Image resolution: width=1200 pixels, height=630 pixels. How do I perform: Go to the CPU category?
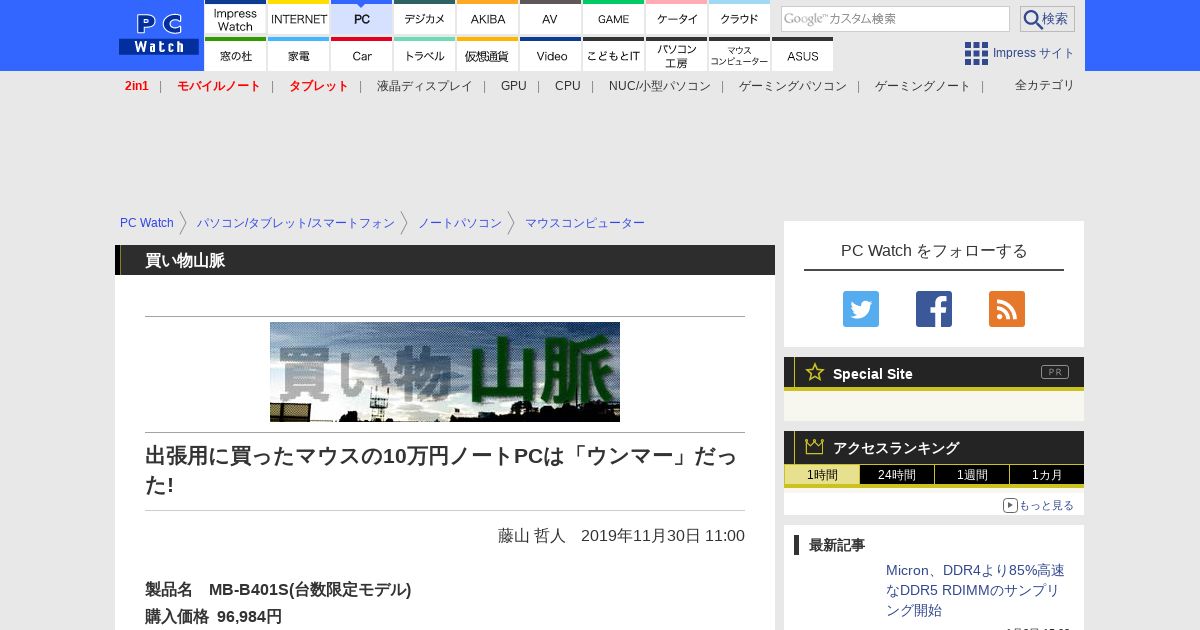click(x=568, y=86)
